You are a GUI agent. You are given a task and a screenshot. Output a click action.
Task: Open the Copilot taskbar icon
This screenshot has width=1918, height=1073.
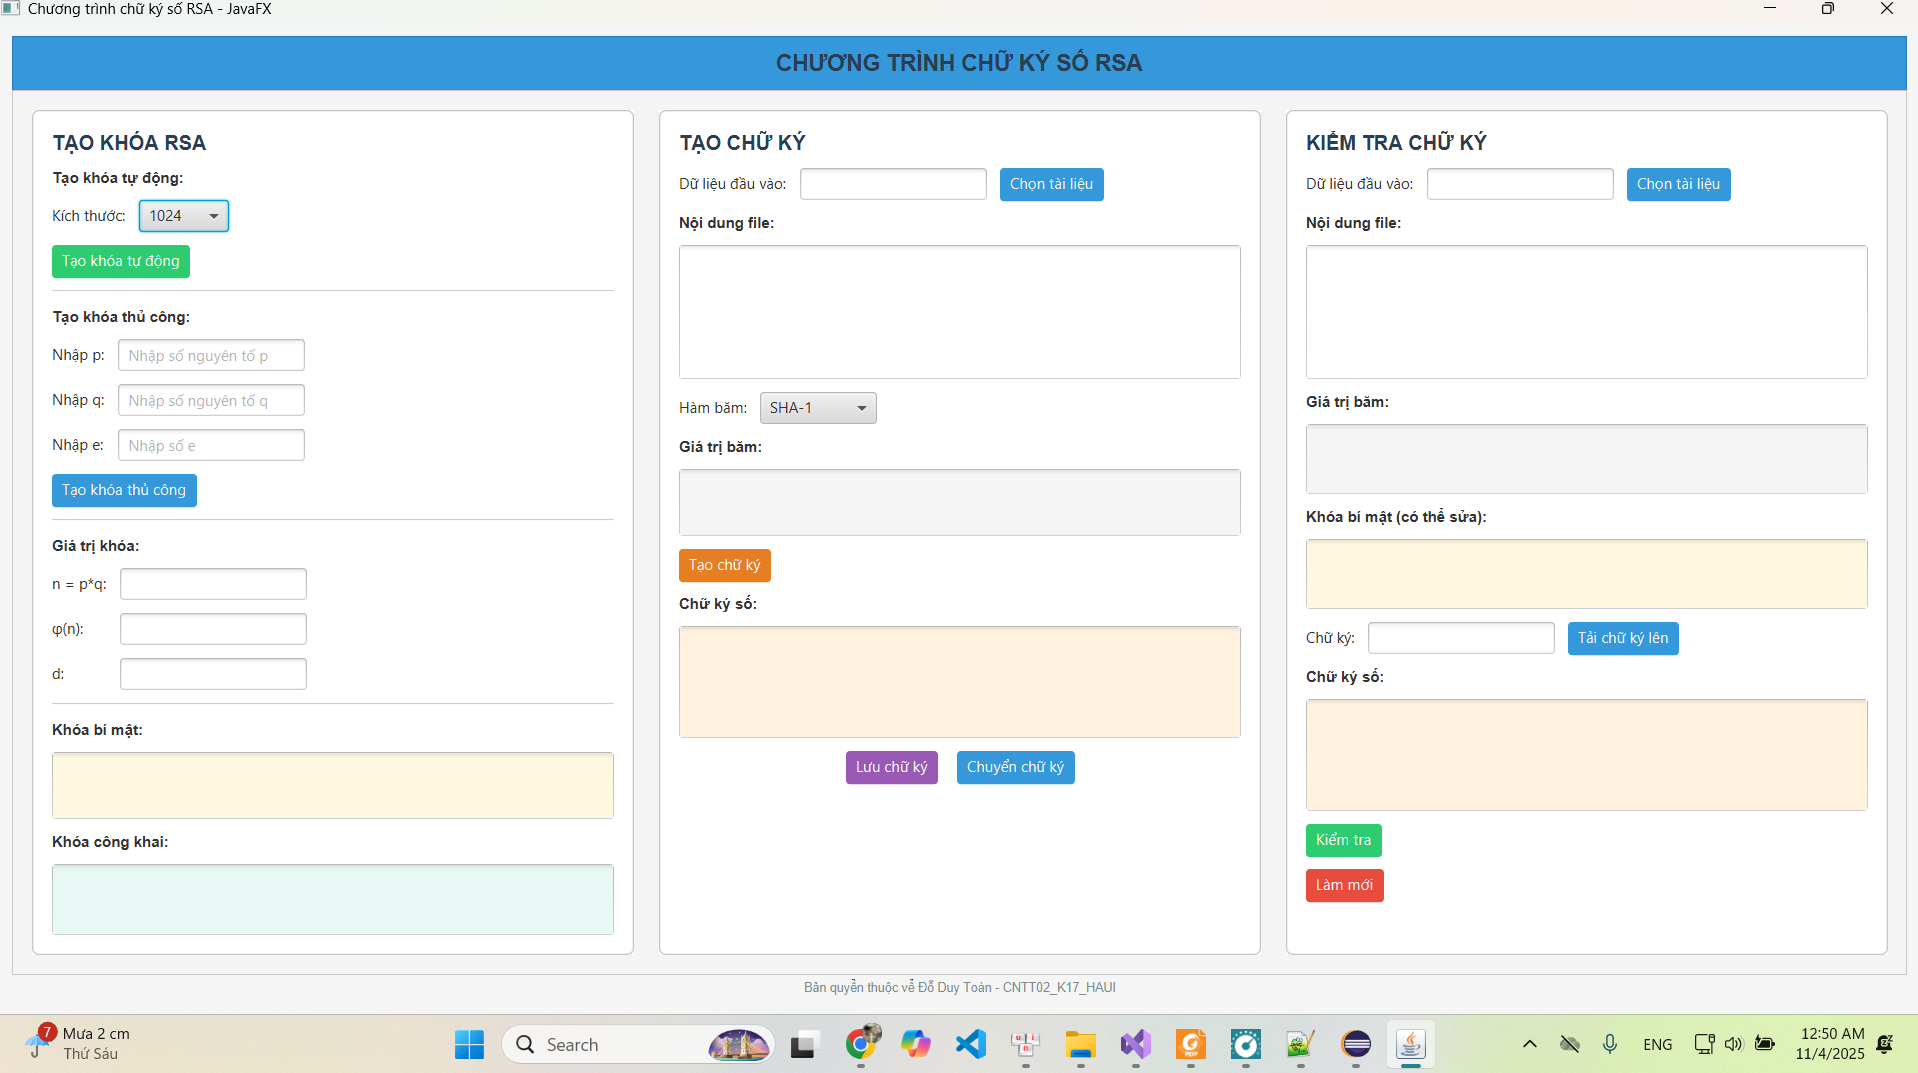tap(915, 1044)
